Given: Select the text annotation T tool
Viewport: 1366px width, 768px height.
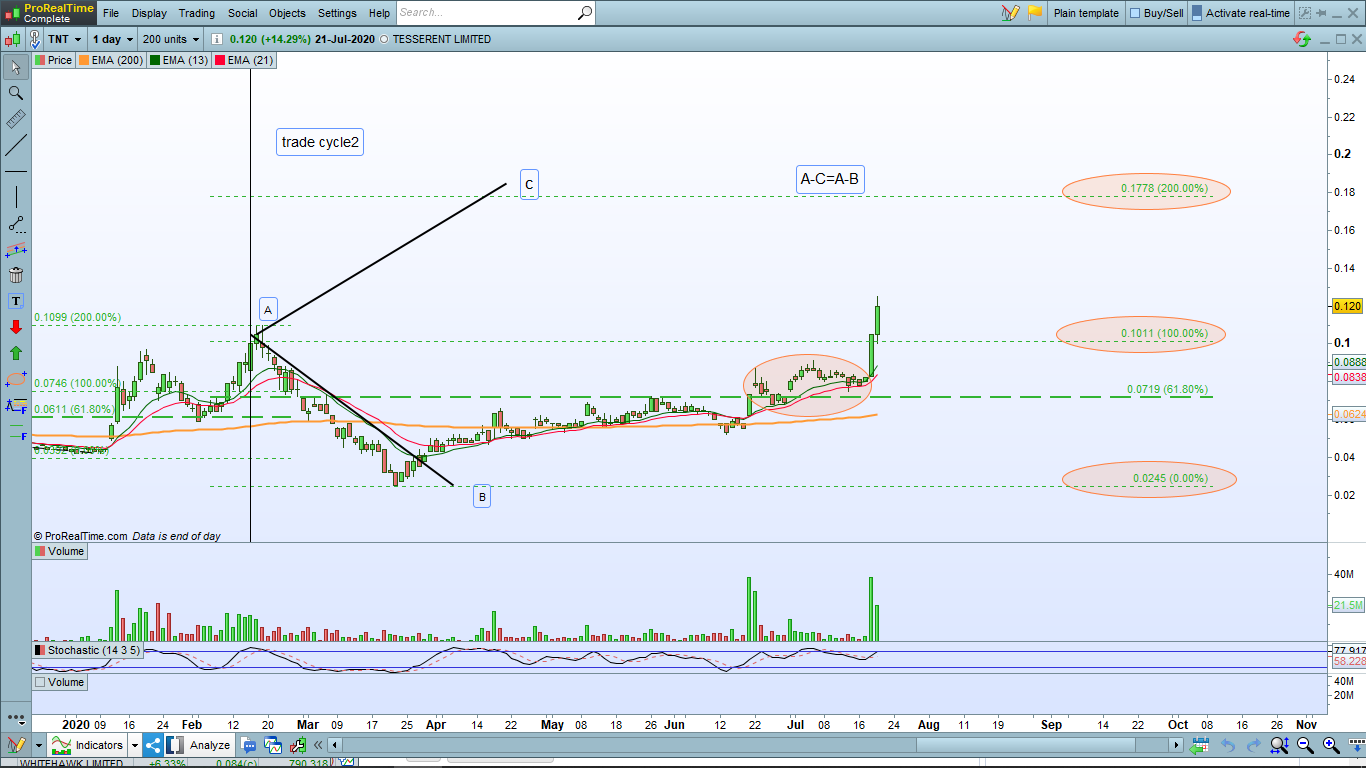Looking at the screenshot, I should coord(15,301).
